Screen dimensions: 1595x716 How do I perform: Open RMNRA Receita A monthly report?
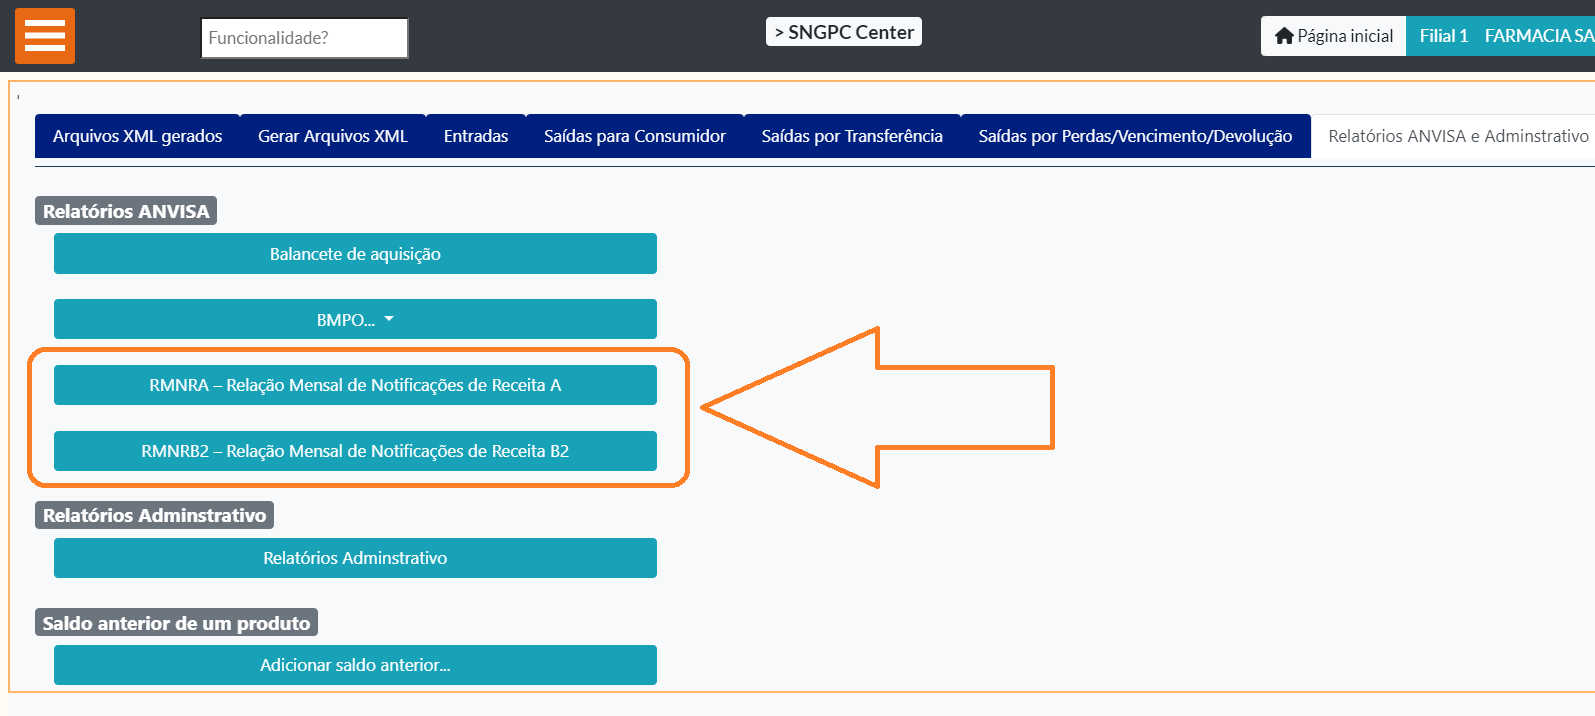[x=355, y=385]
